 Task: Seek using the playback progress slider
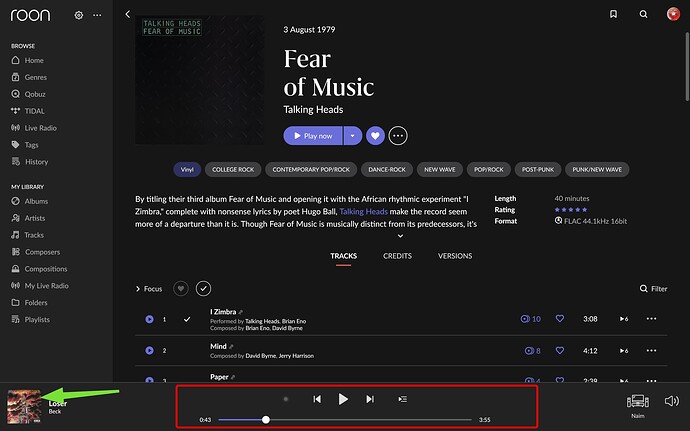tap(345, 420)
